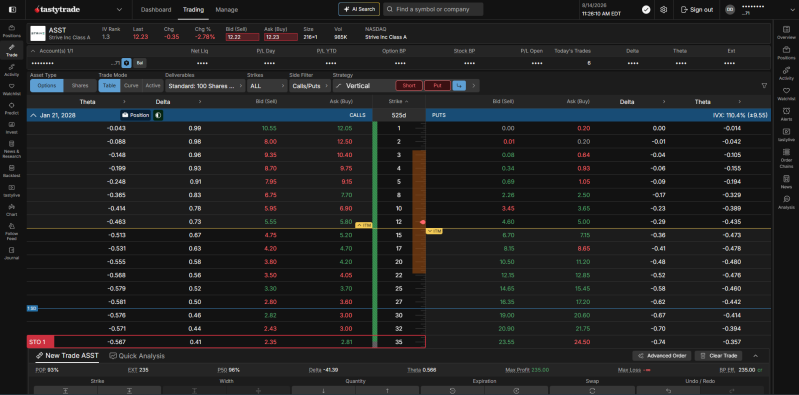Screen dimensions: 799x395
Task: Switch asset type to Shares
Action: coord(79,86)
